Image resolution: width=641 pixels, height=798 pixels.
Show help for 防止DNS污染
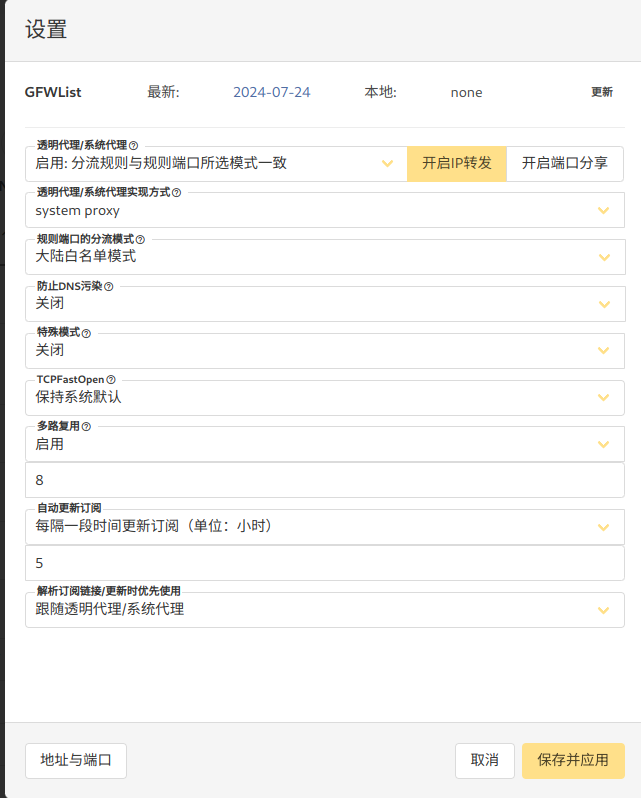click(x=109, y=286)
